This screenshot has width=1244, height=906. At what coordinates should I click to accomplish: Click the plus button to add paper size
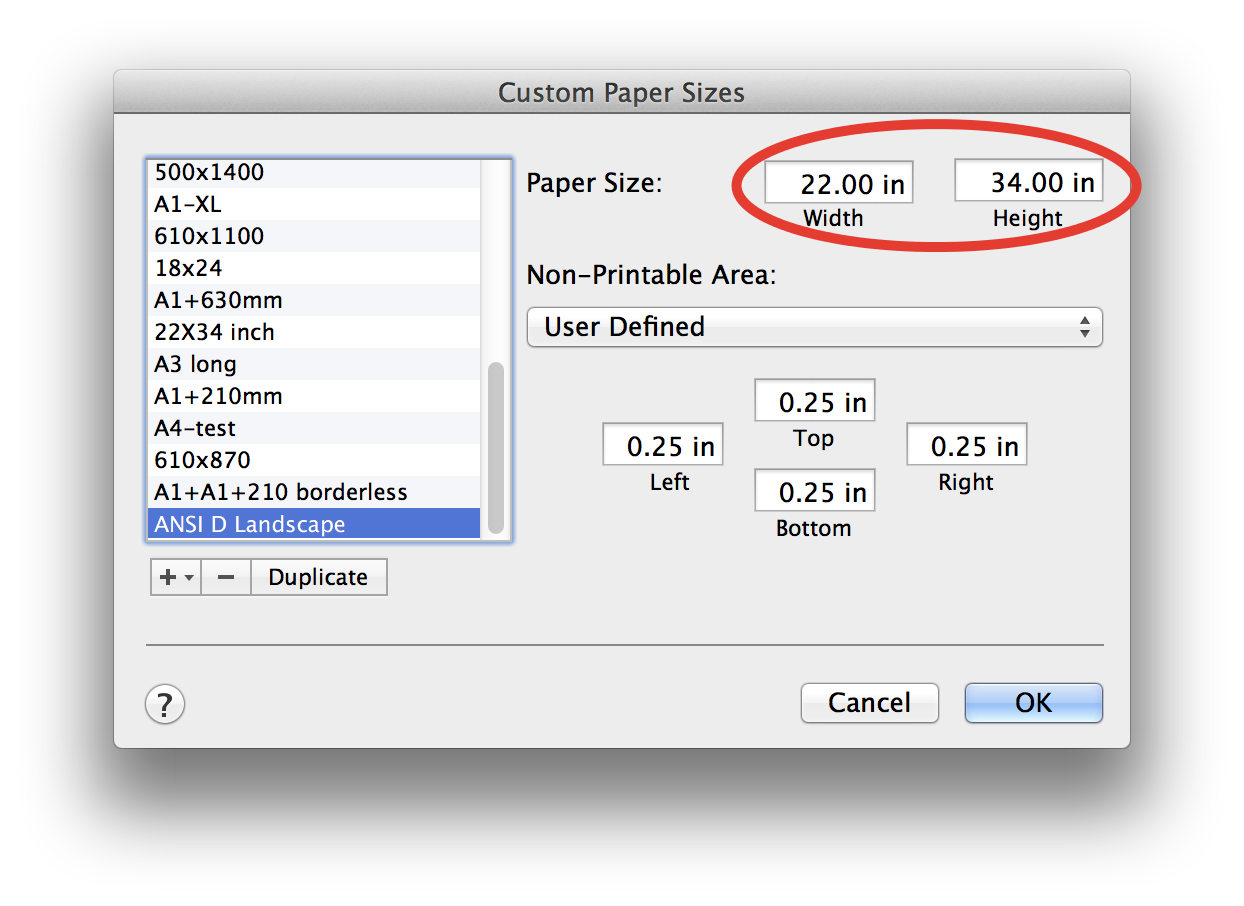pos(168,577)
